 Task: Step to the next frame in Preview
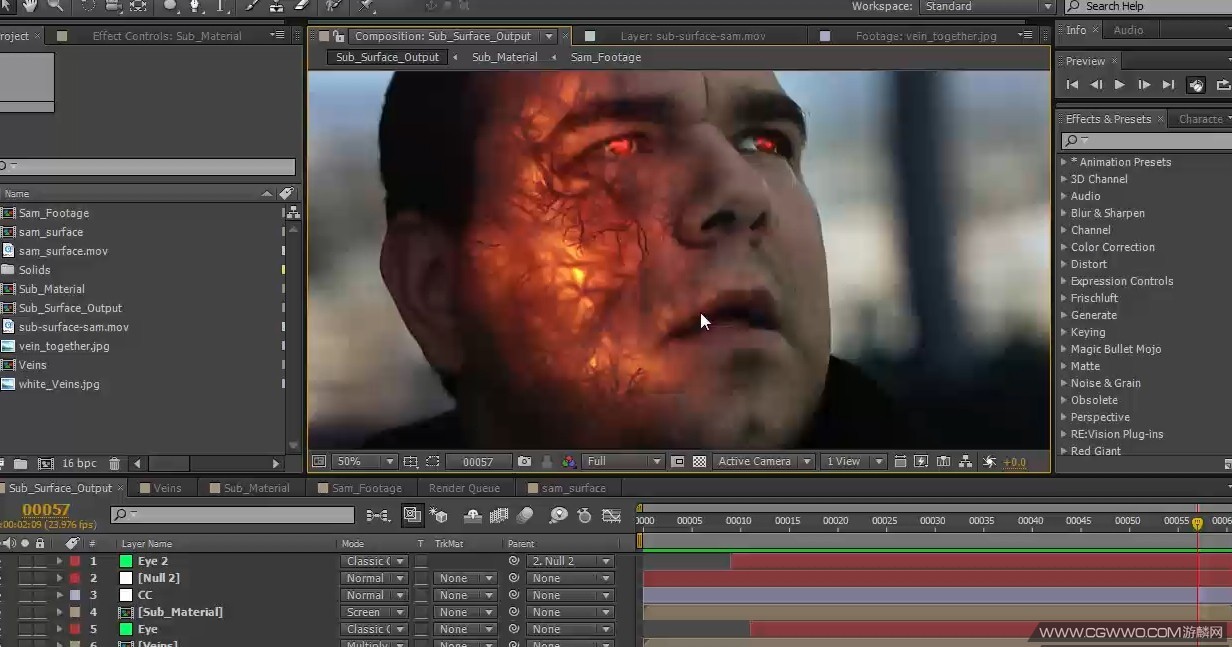(x=1144, y=85)
